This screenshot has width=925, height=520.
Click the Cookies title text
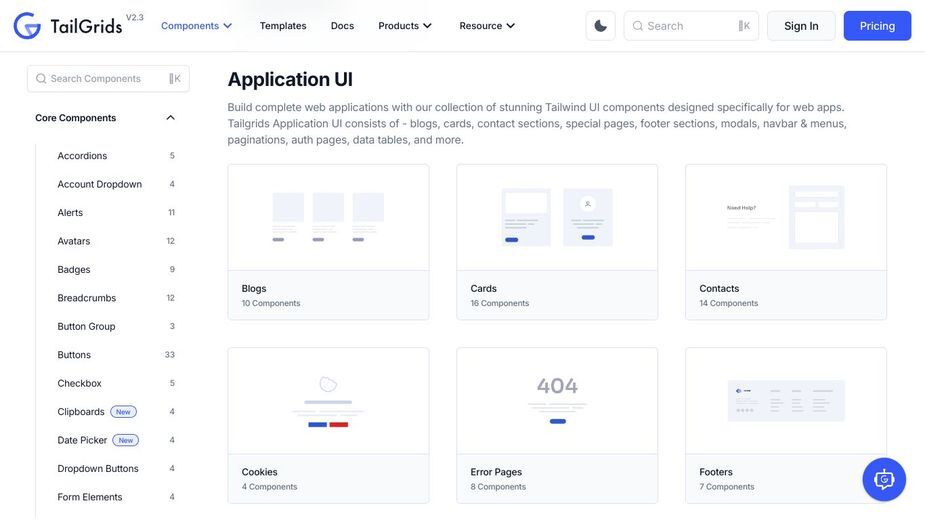tap(259, 472)
